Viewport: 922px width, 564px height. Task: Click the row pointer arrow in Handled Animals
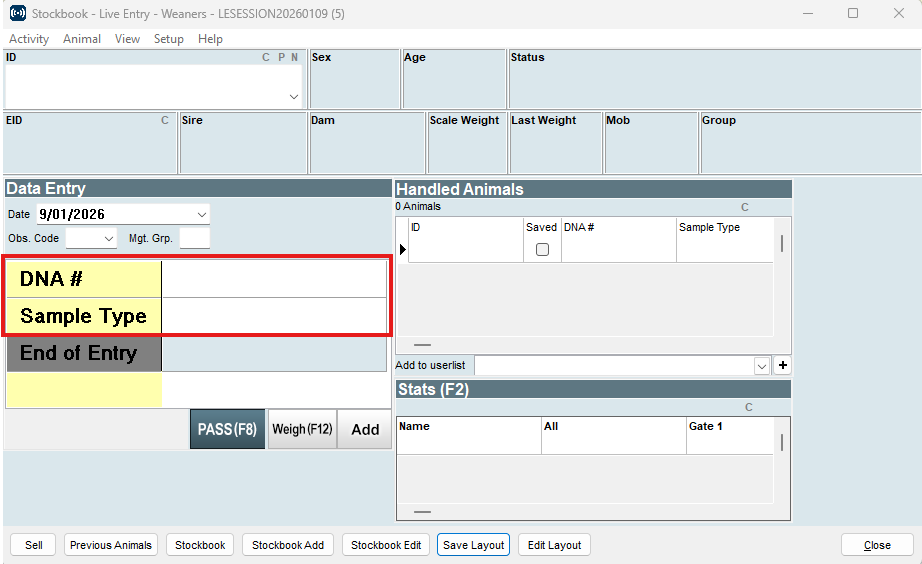(x=403, y=249)
